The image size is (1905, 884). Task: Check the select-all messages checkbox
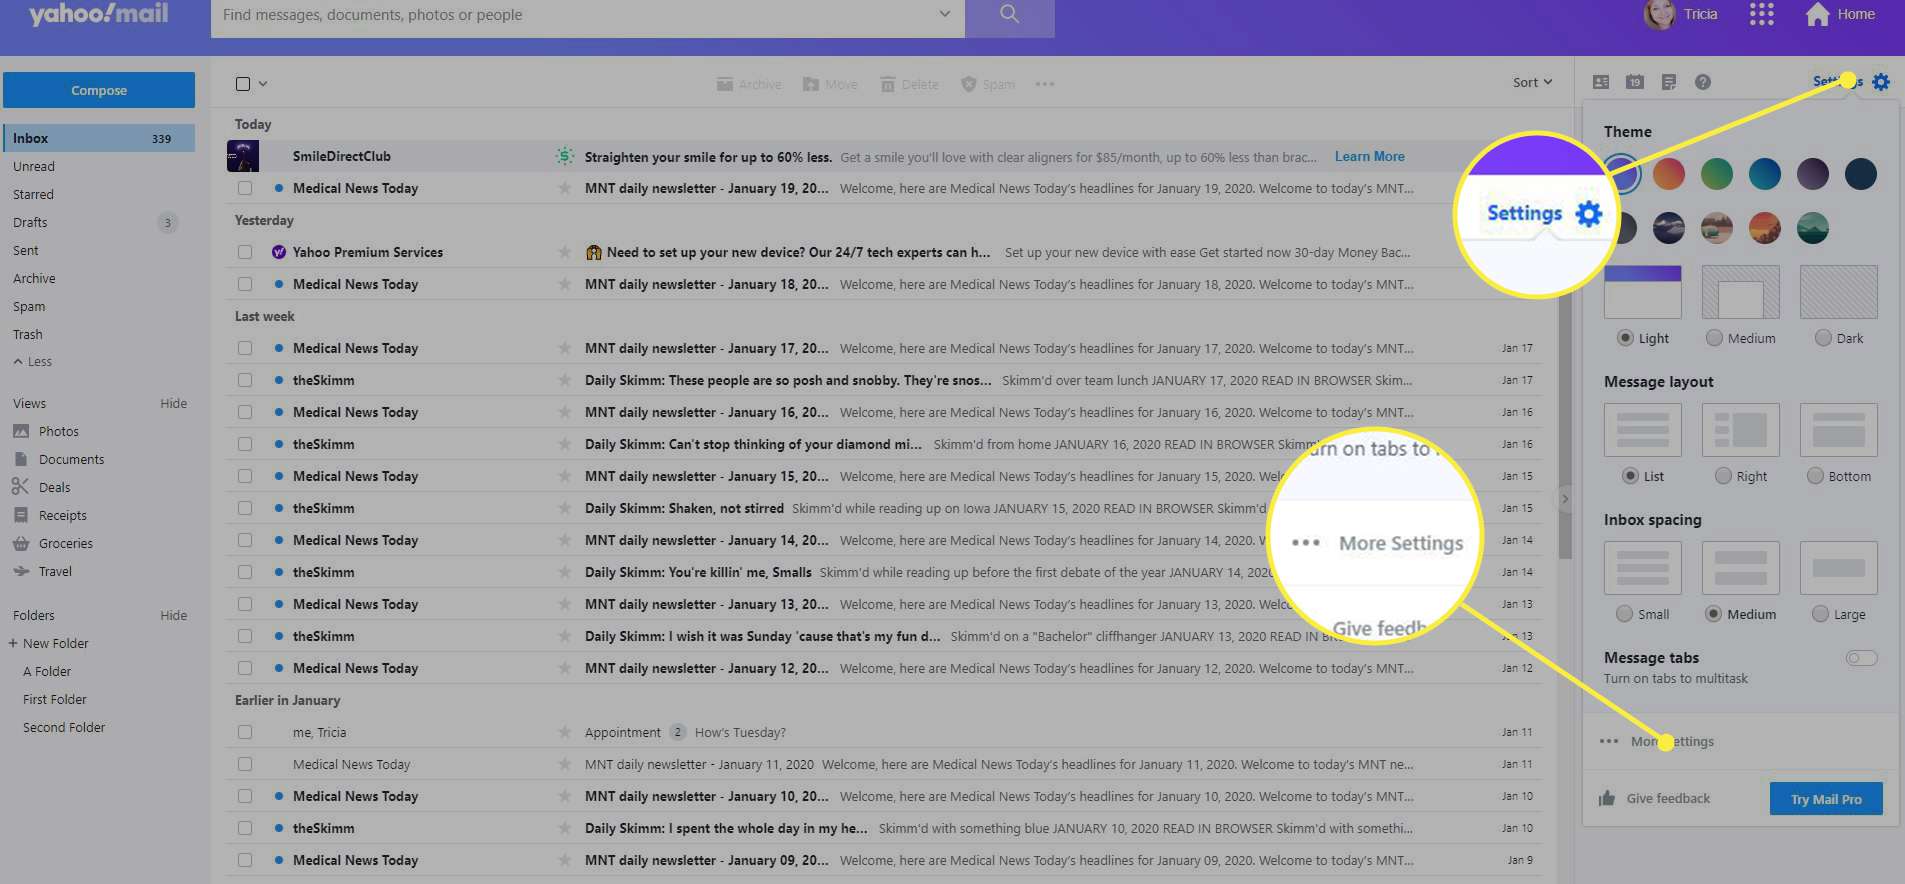243,84
